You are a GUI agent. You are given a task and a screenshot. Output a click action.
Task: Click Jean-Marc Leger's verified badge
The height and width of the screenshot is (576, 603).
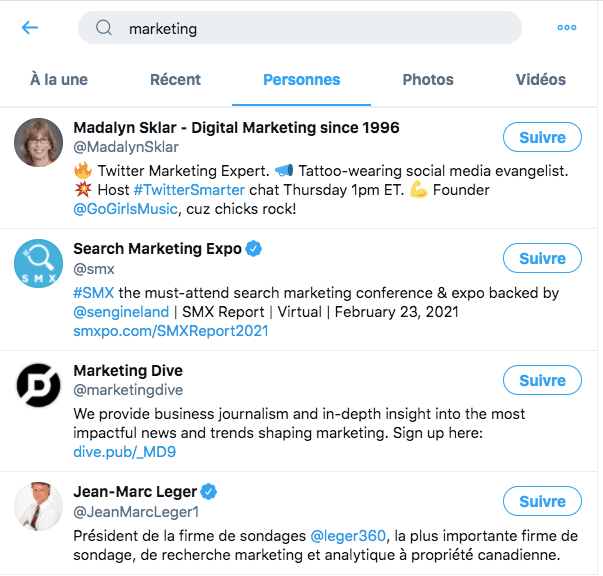pos(209,492)
